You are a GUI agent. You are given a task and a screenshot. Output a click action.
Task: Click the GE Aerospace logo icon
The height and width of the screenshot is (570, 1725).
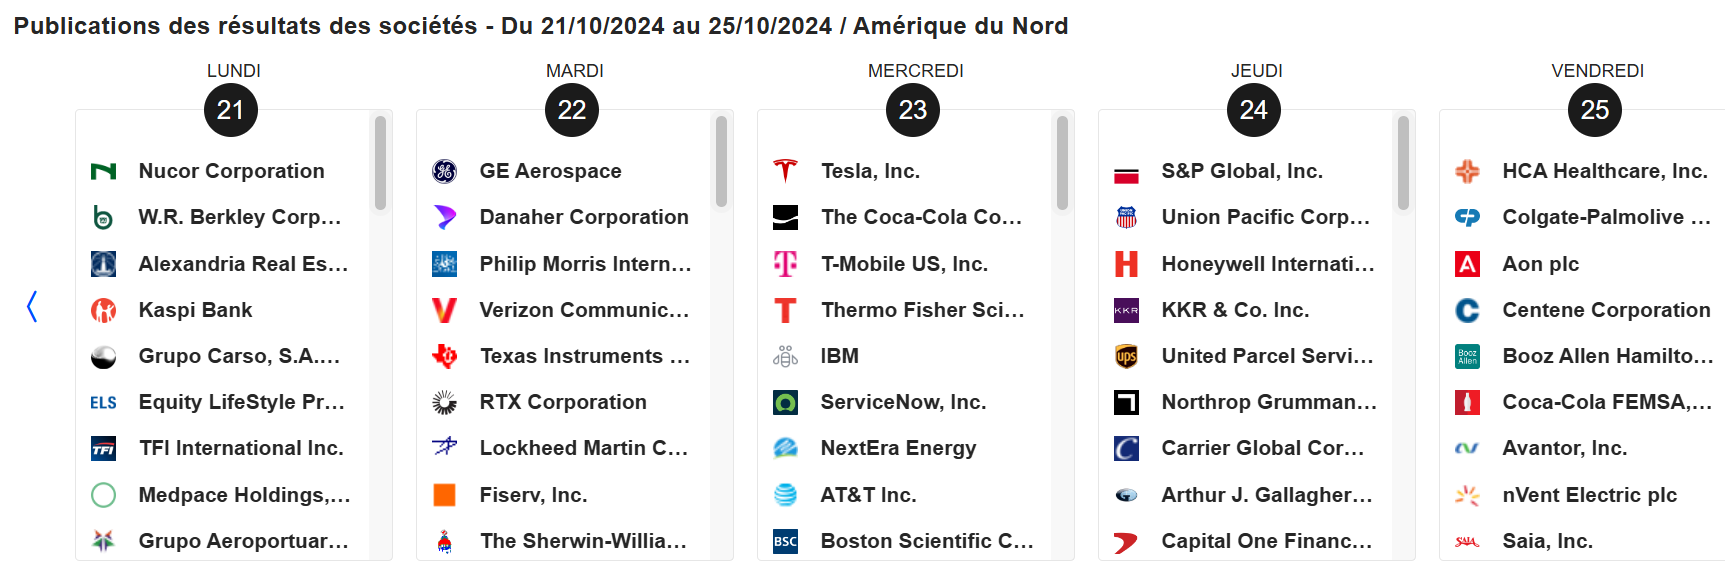[x=445, y=171]
